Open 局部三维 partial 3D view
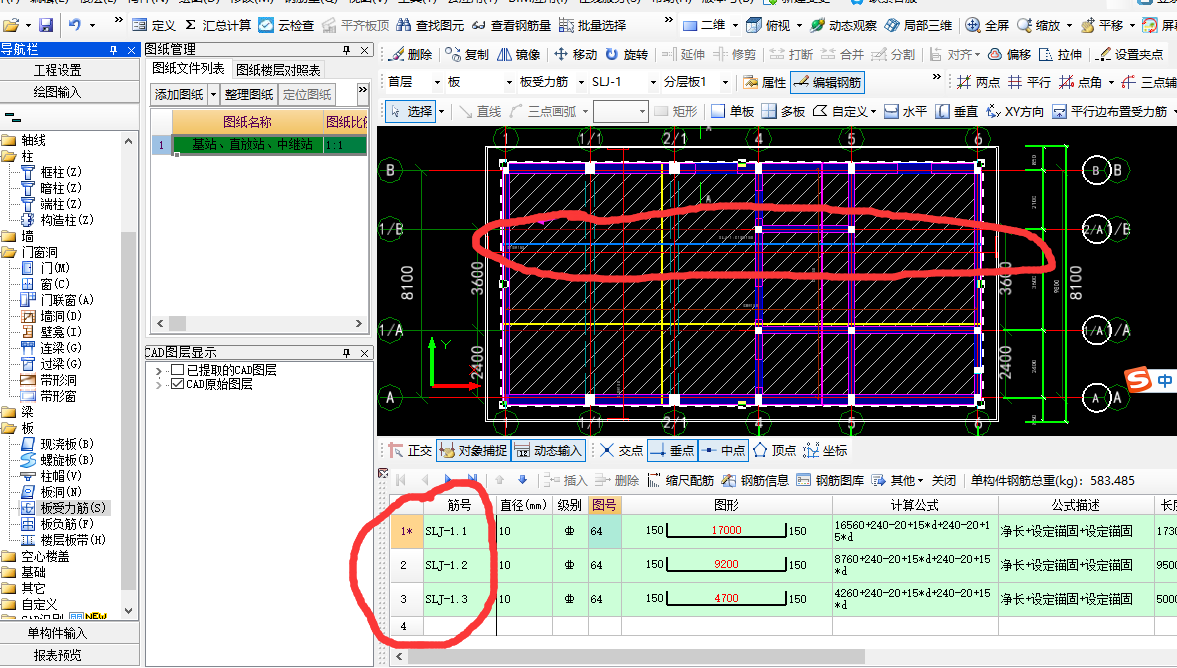This screenshot has height=668, width=1177. (918, 26)
